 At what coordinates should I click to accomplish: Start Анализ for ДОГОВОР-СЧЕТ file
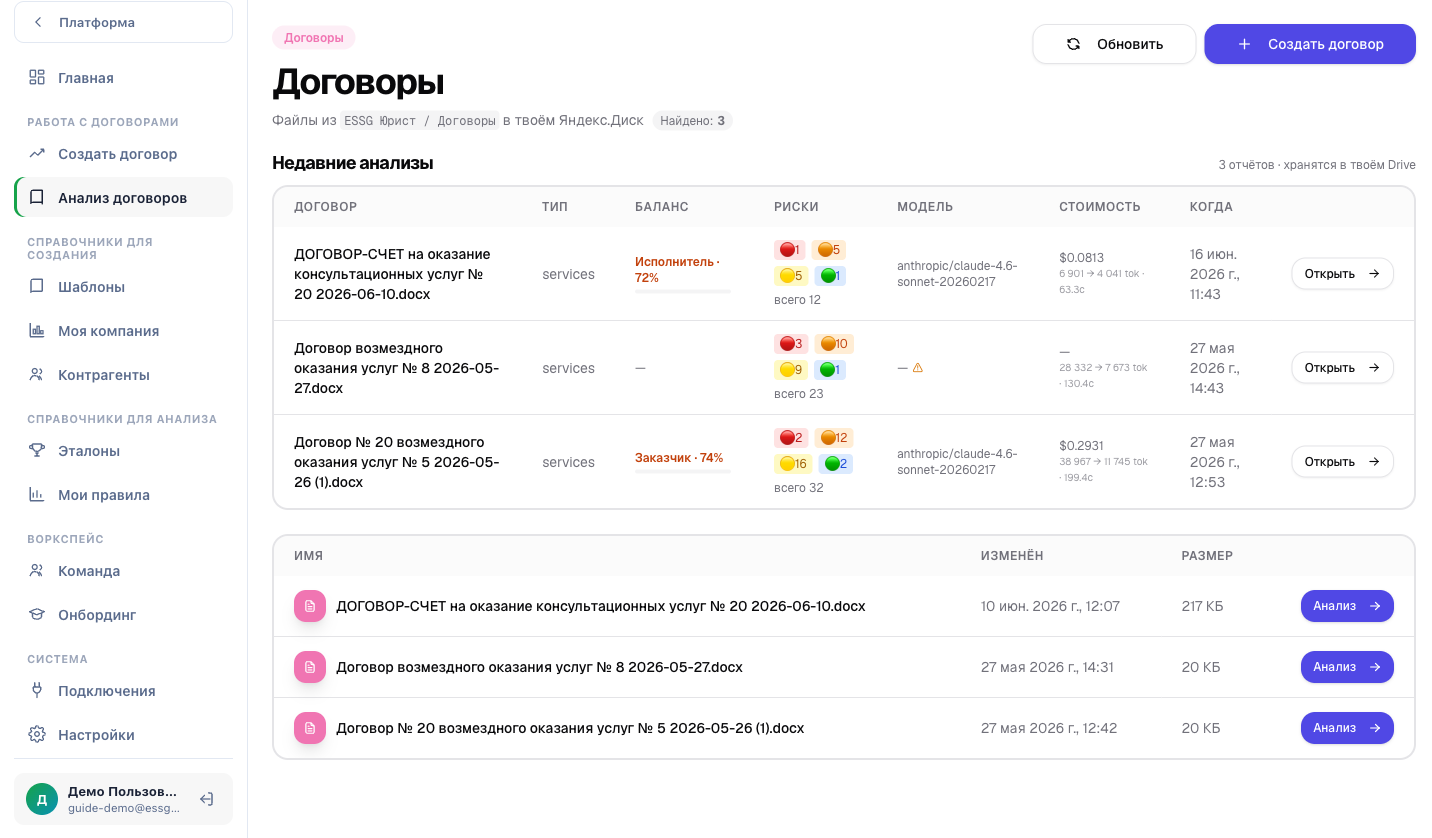tap(1347, 606)
